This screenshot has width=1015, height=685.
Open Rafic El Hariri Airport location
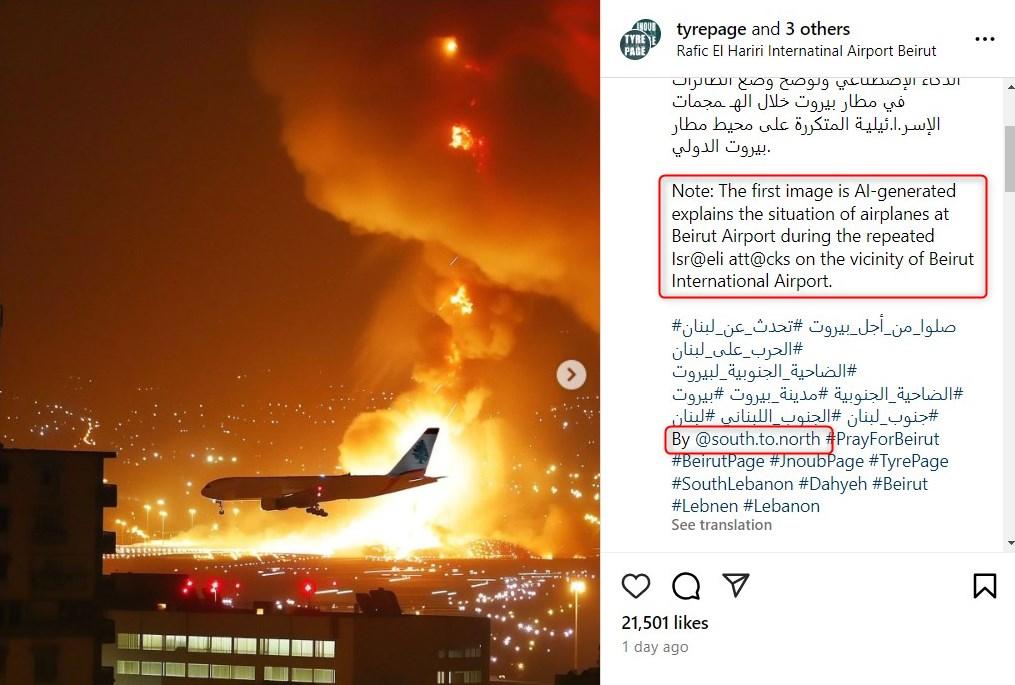tap(807, 51)
